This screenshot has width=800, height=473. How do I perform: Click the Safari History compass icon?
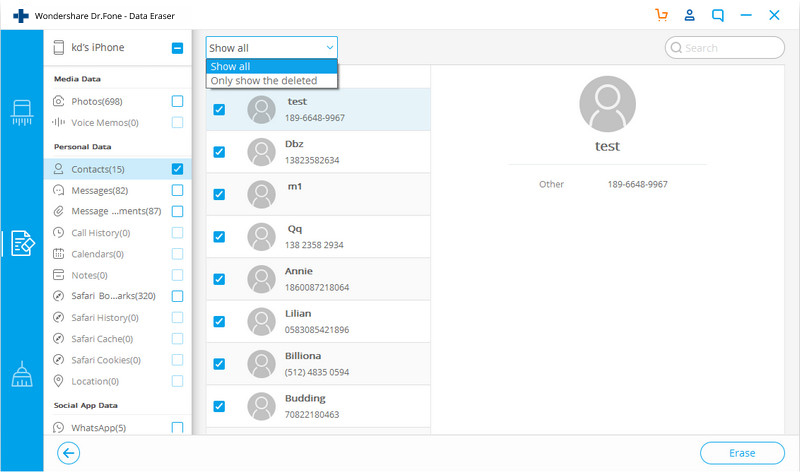59,317
